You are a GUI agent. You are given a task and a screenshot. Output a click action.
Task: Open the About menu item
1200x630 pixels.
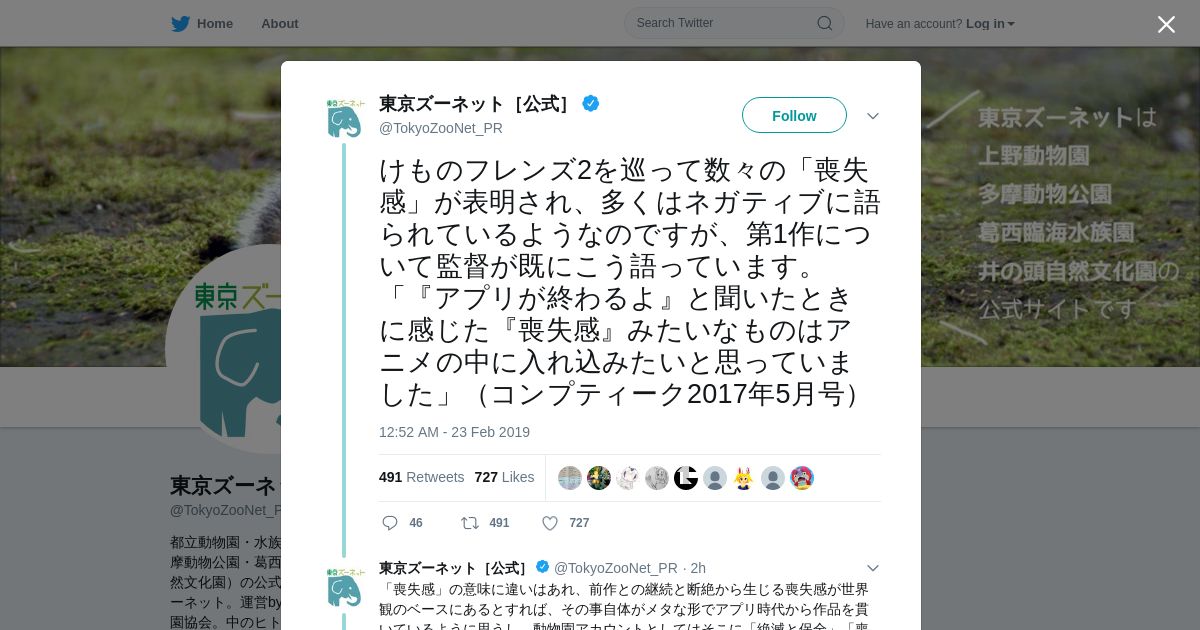point(280,24)
